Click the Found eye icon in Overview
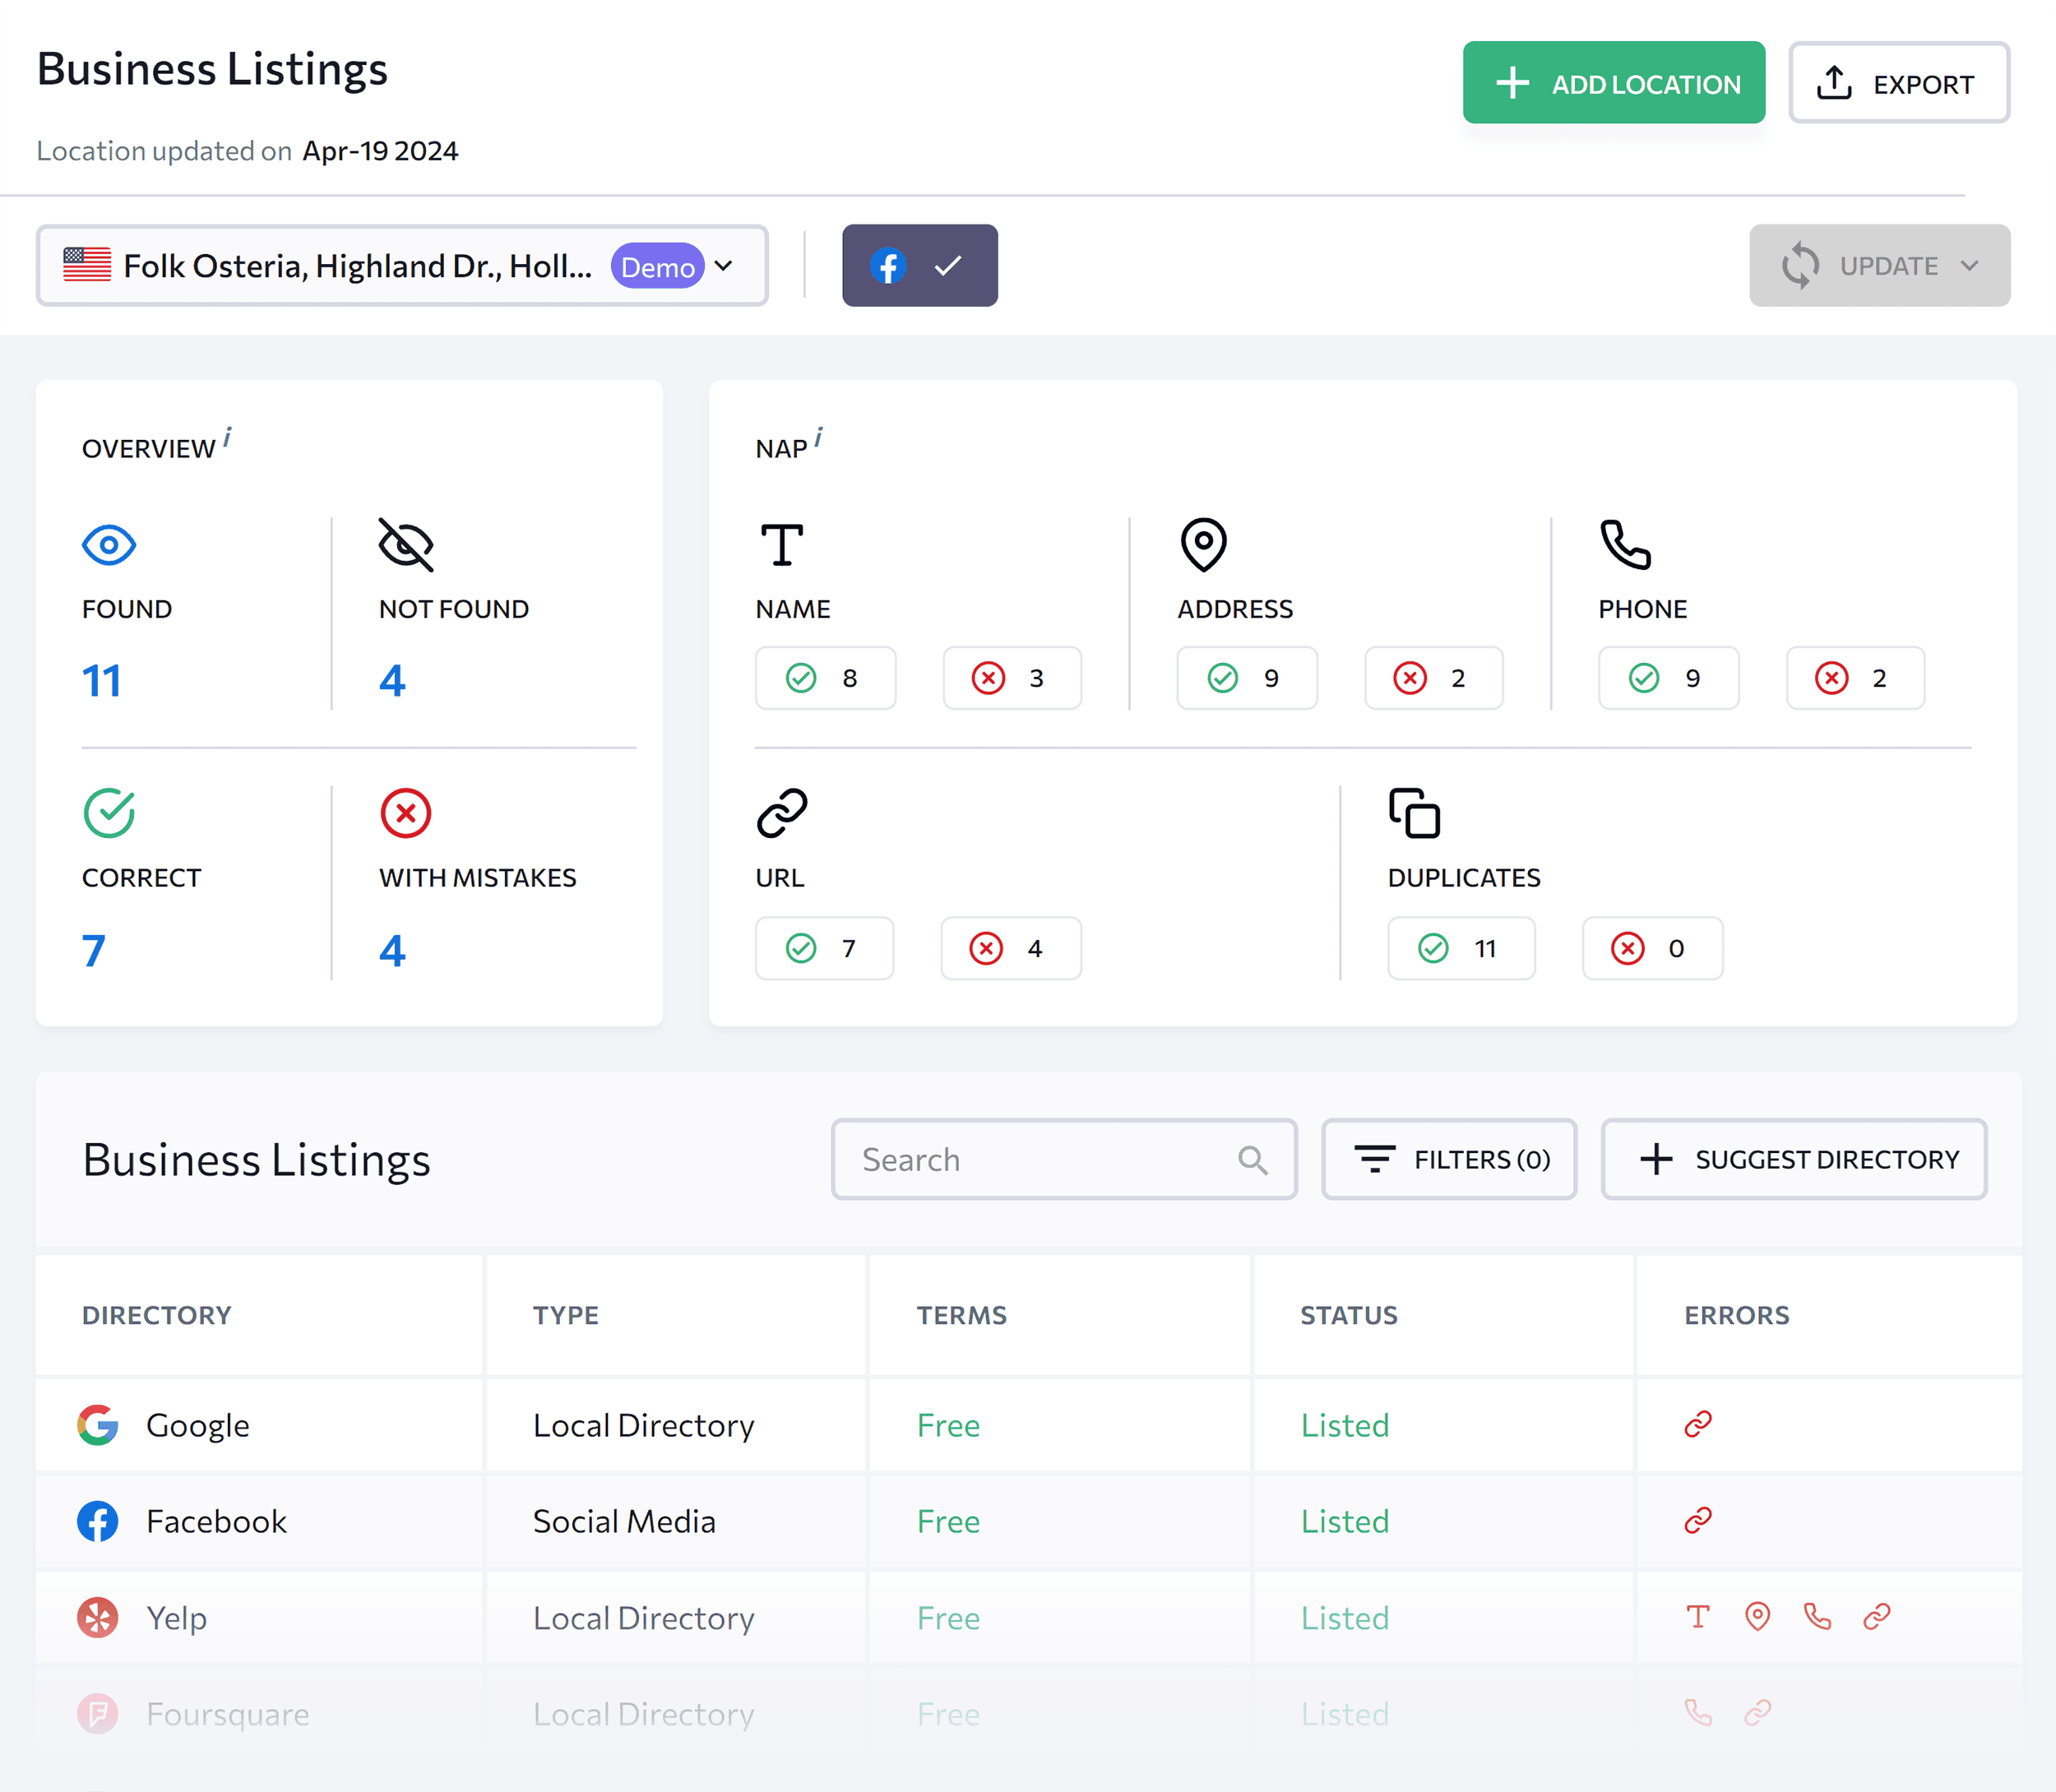The height and width of the screenshot is (1792, 2056). click(108, 545)
